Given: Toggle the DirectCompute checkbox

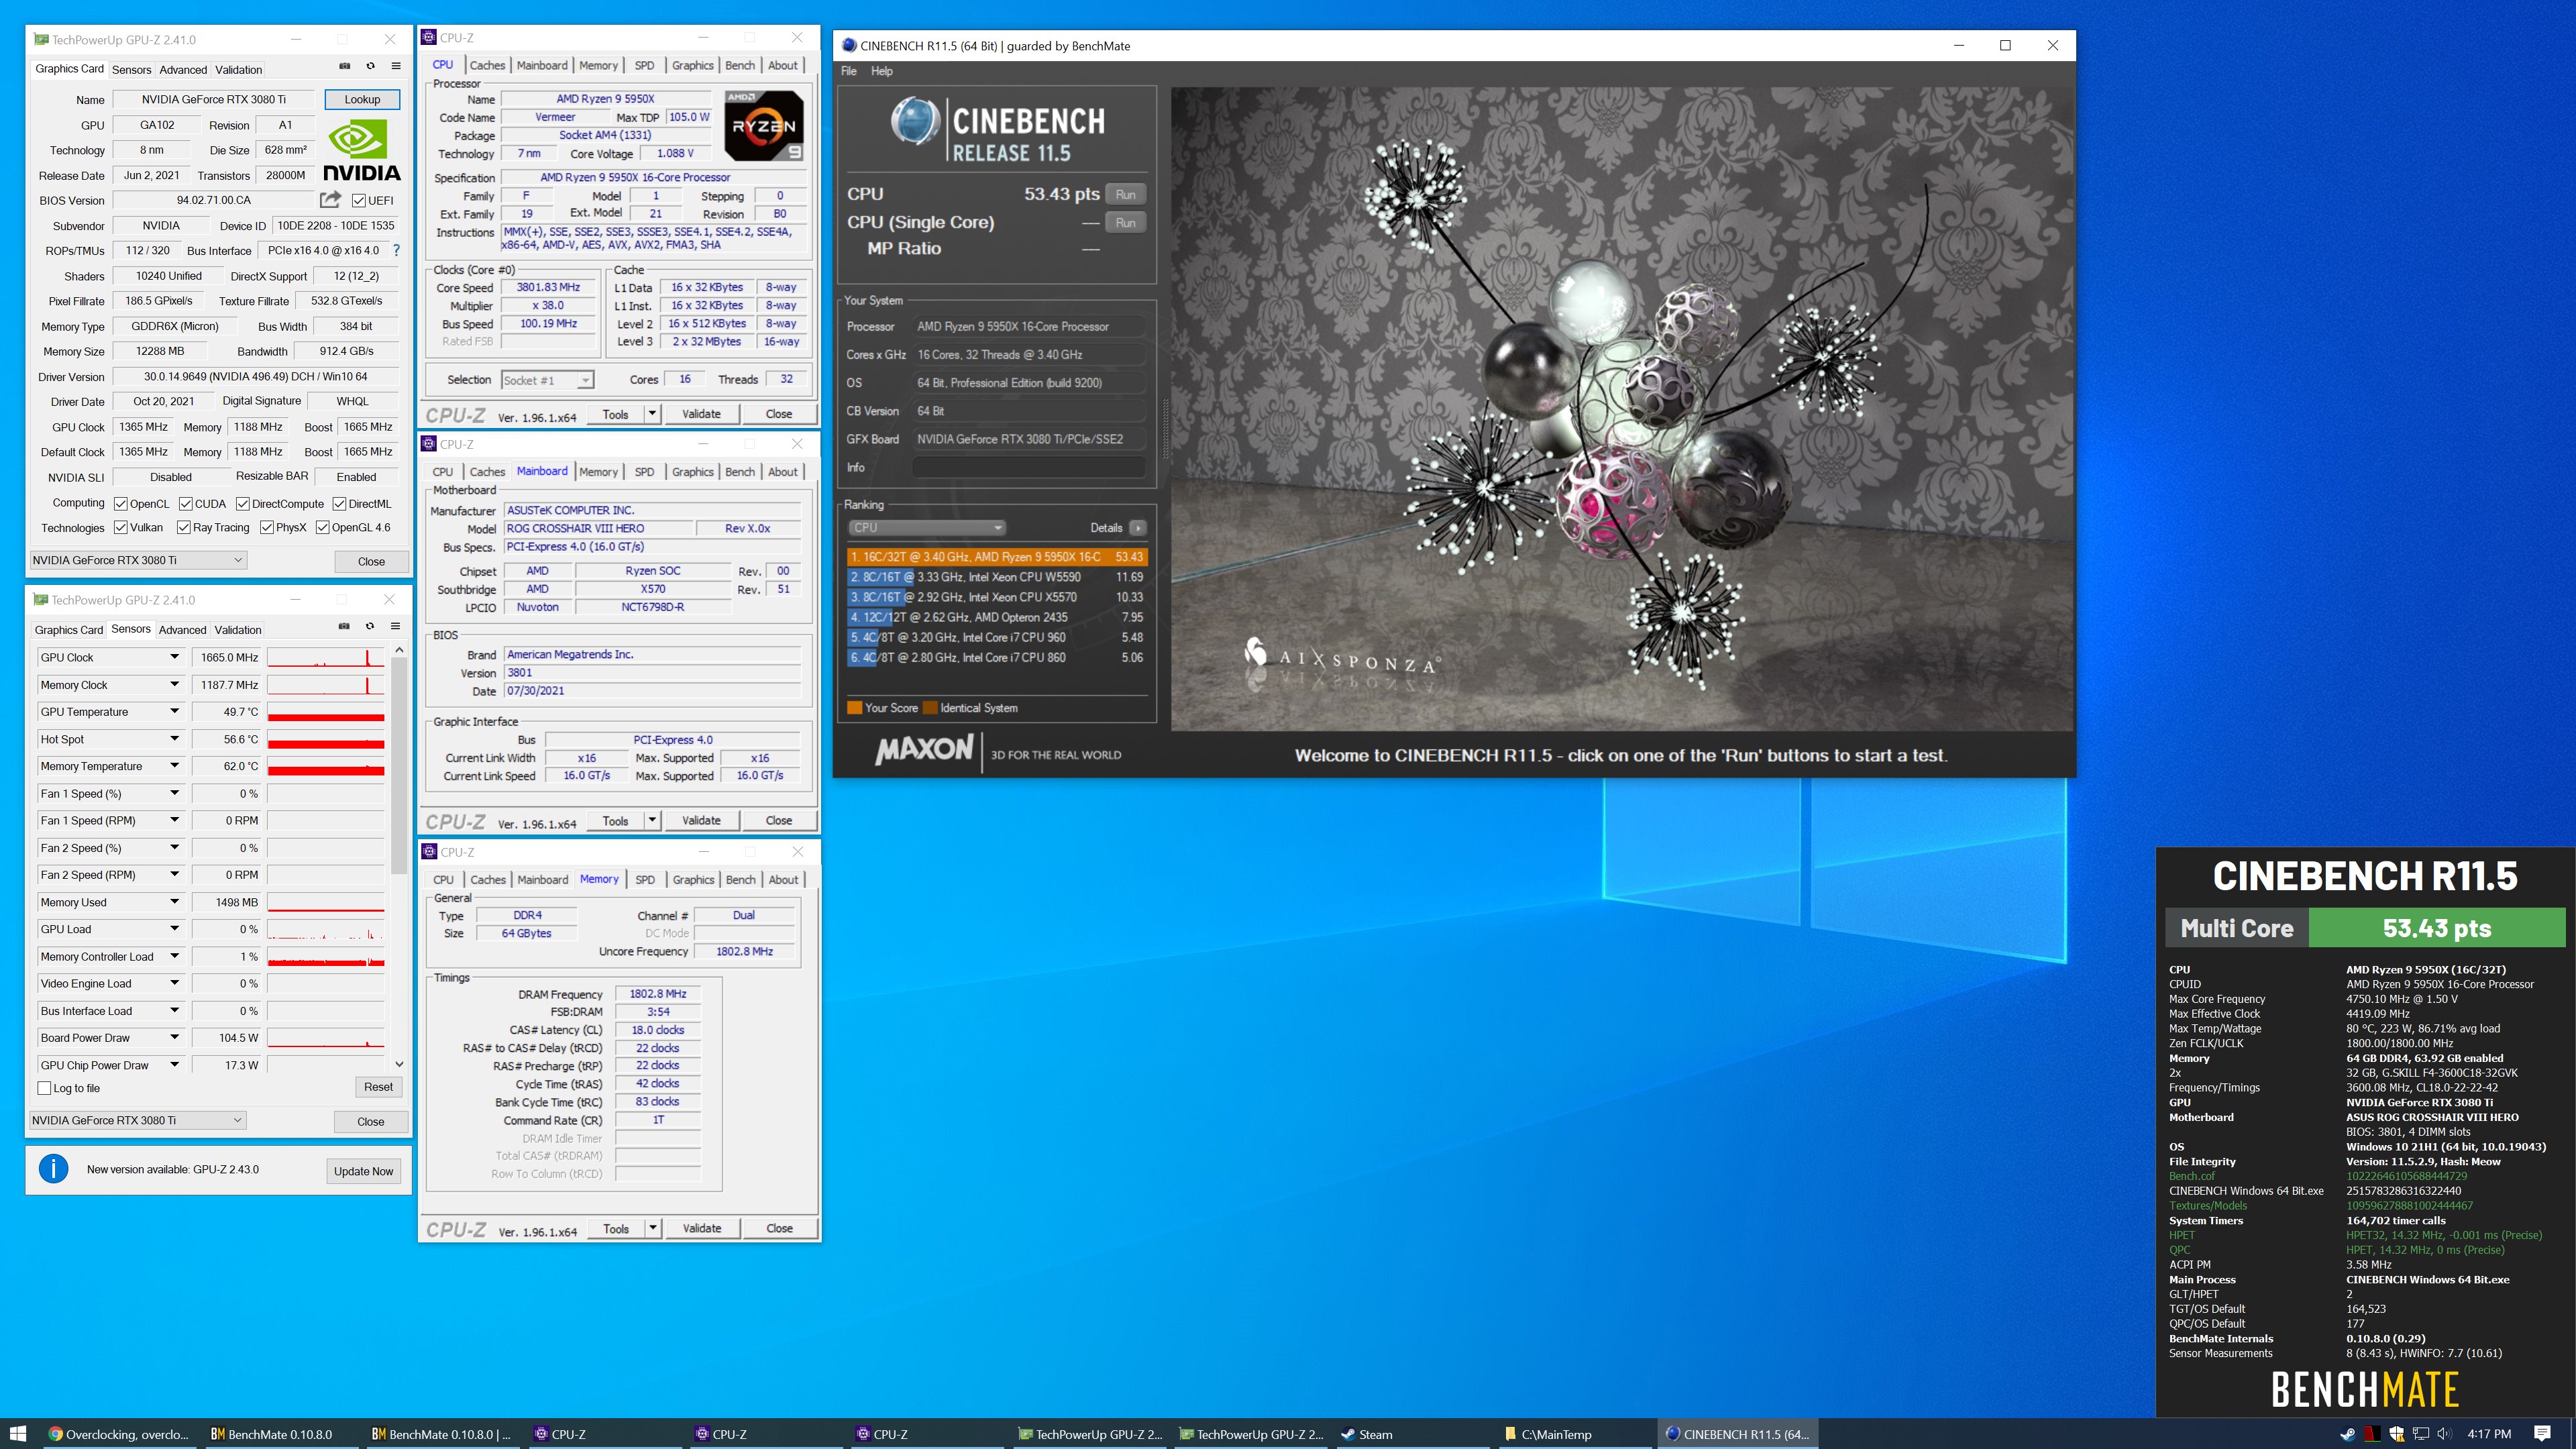Looking at the screenshot, I should 242,504.
